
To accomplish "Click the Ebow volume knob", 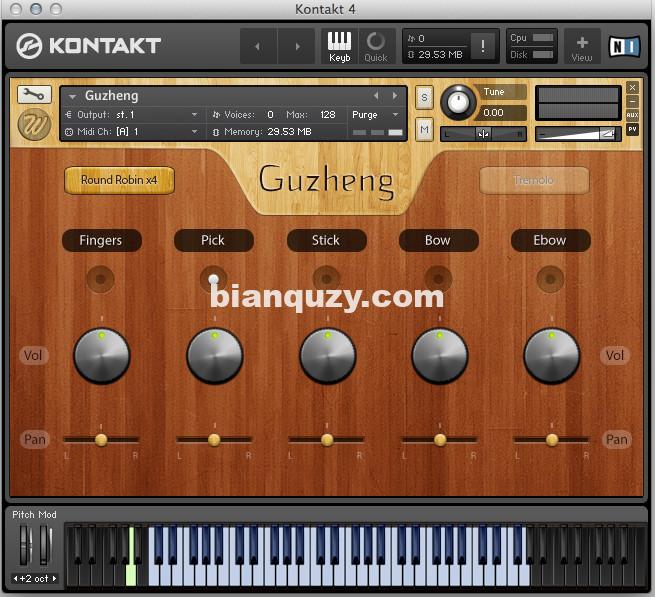I will click(552, 356).
